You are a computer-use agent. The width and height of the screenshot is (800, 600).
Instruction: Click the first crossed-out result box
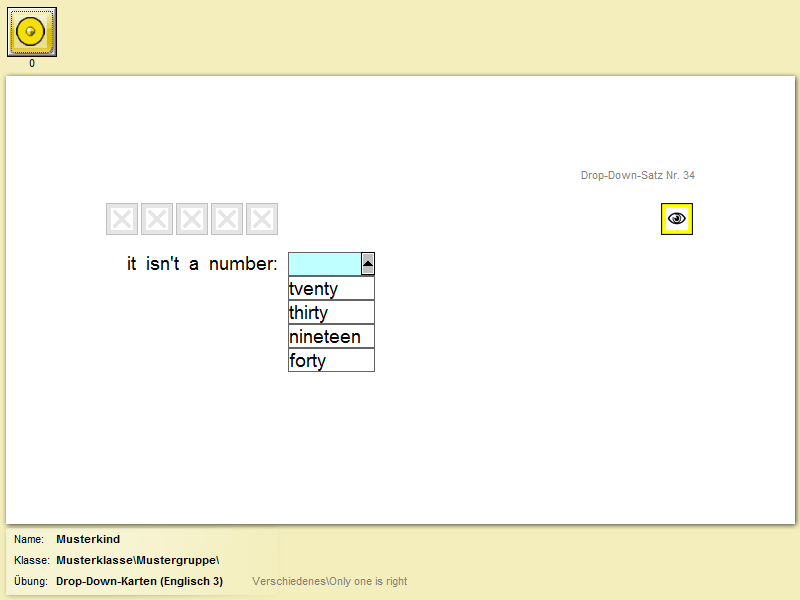[122, 219]
